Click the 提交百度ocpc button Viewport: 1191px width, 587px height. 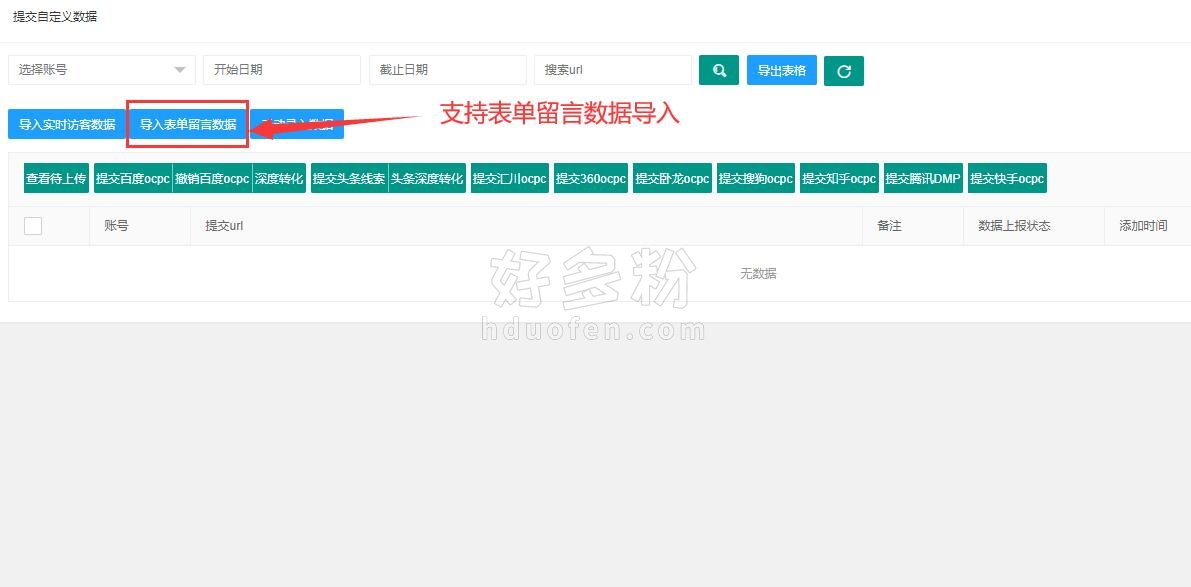point(133,178)
